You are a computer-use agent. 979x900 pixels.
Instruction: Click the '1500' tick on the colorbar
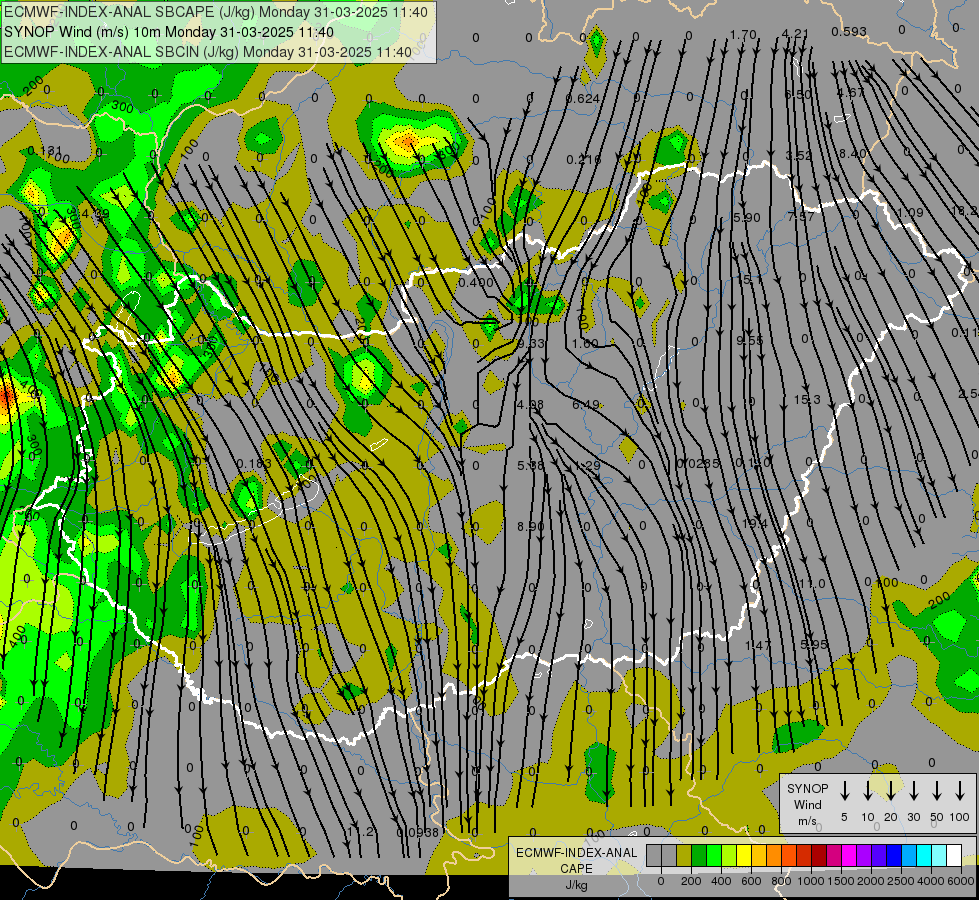840,881
